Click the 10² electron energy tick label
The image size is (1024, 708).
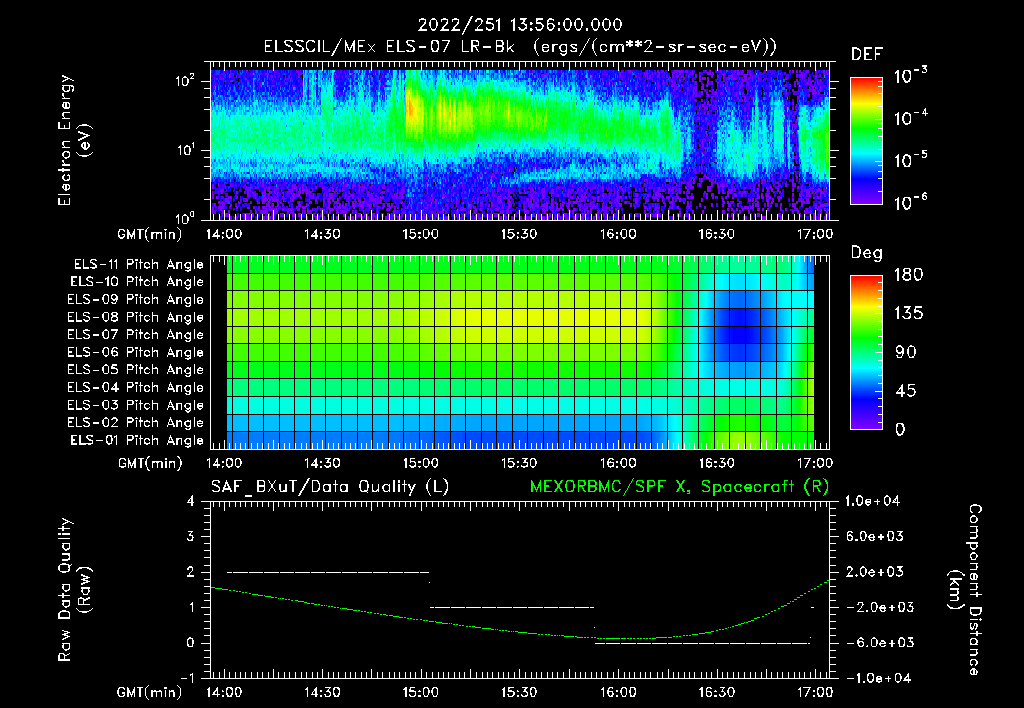tap(185, 81)
